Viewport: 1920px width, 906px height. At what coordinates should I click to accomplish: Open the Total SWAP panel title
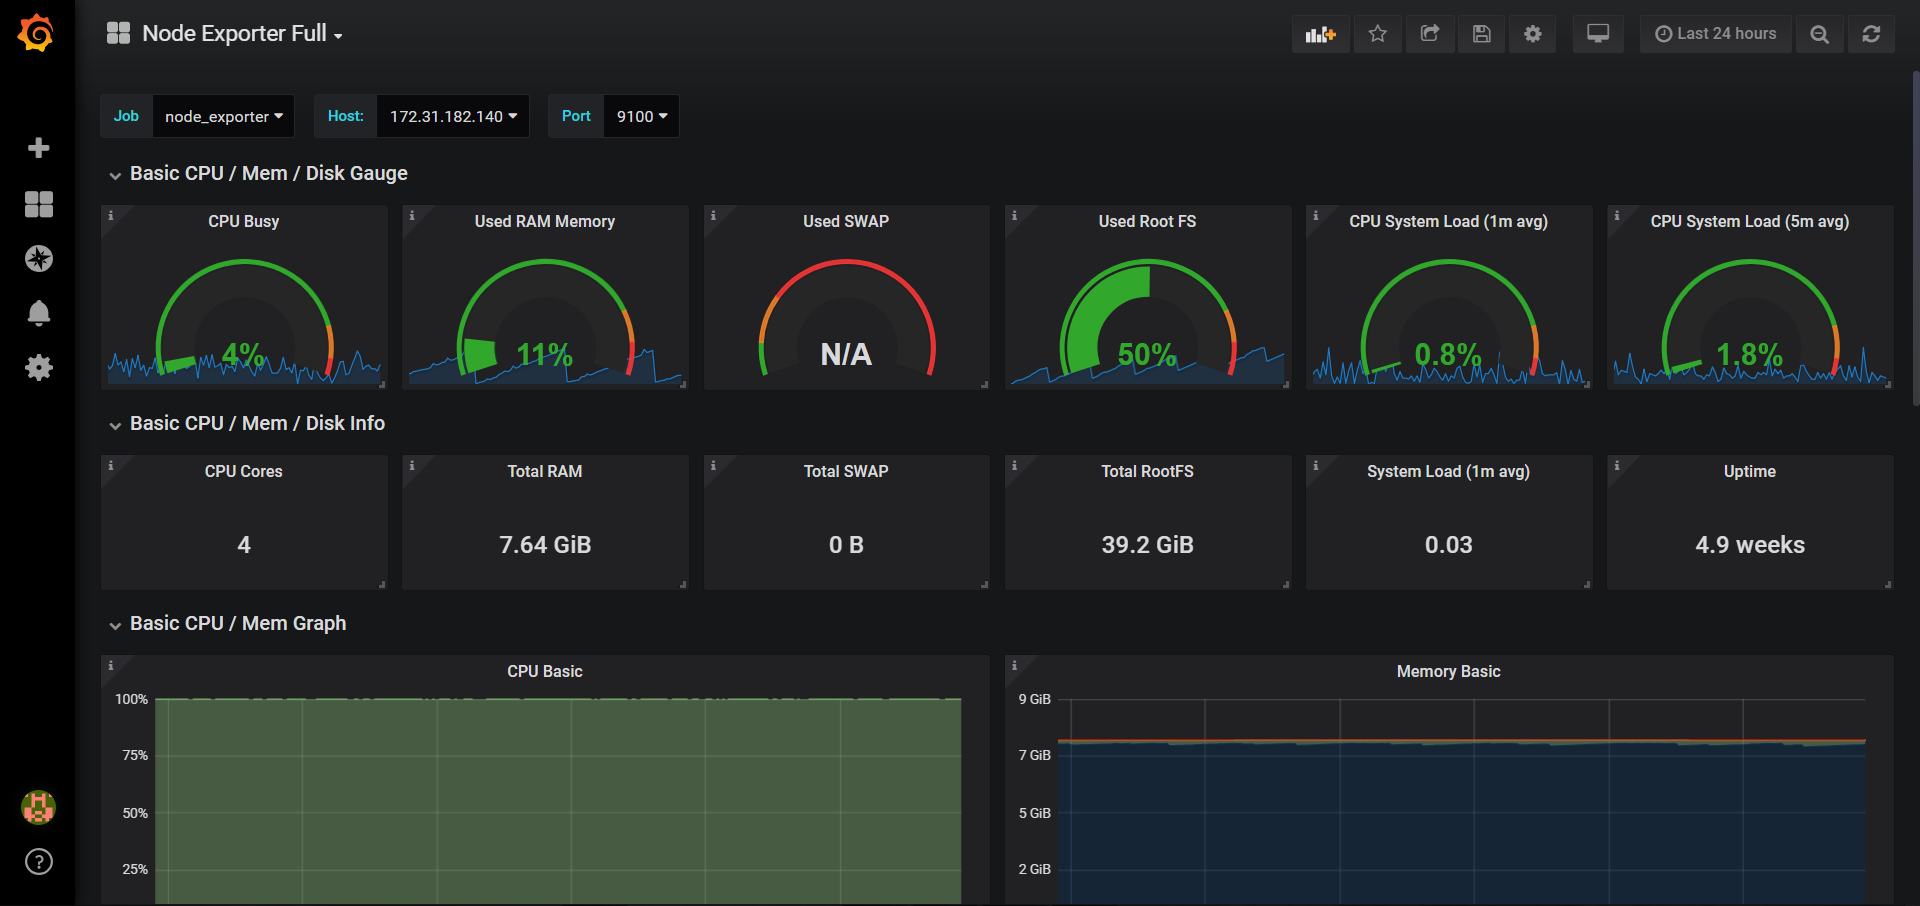pyautogui.click(x=846, y=471)
